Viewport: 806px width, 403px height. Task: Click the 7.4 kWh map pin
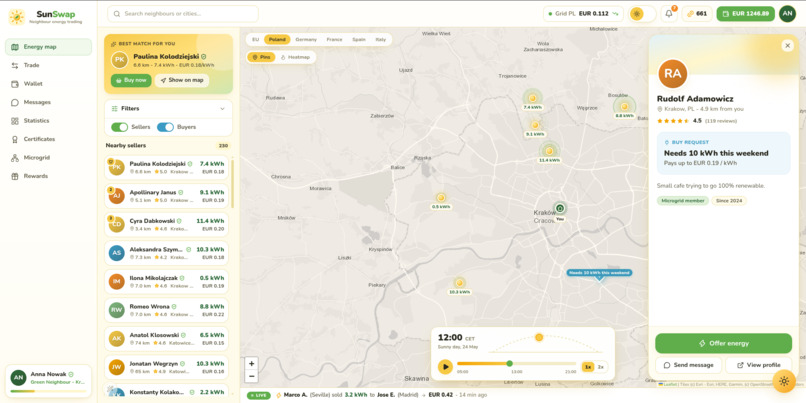(533, 98)
